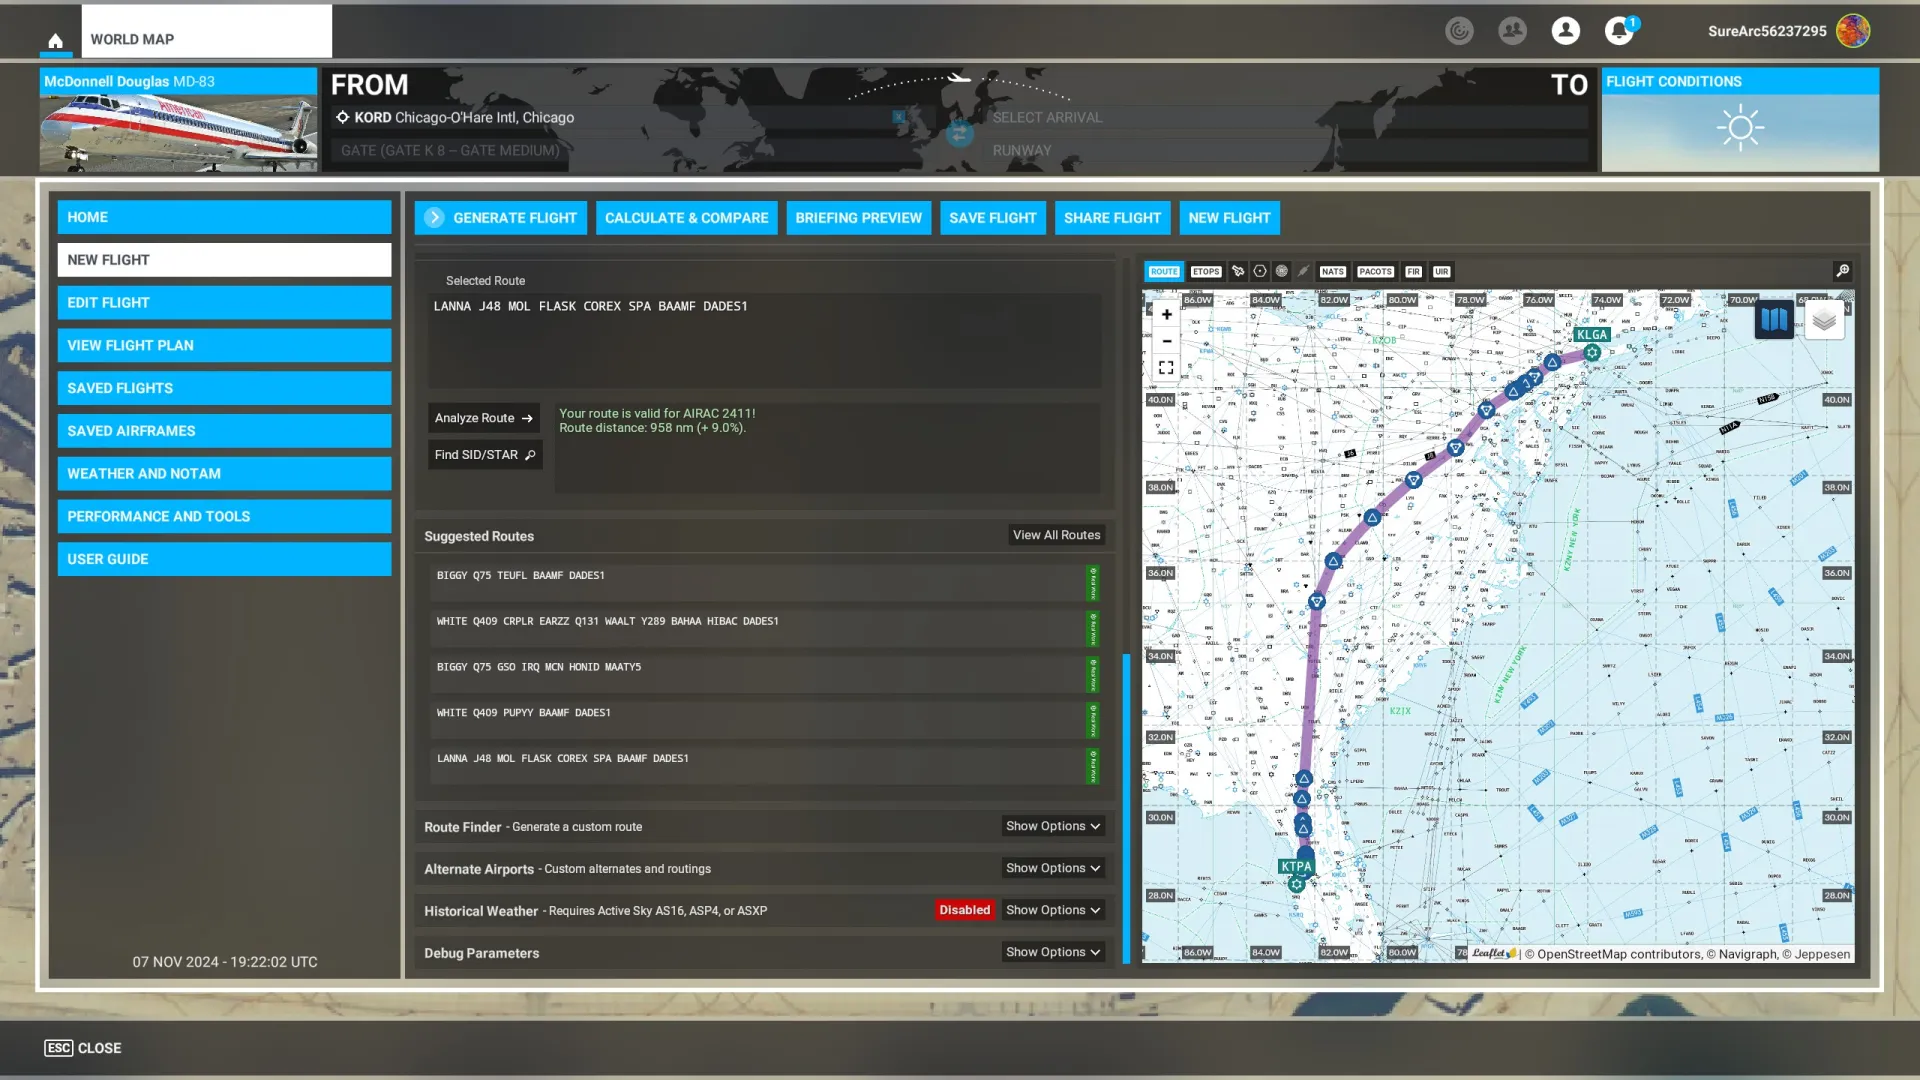Click the home tab icon above World Map

(55, 38)
